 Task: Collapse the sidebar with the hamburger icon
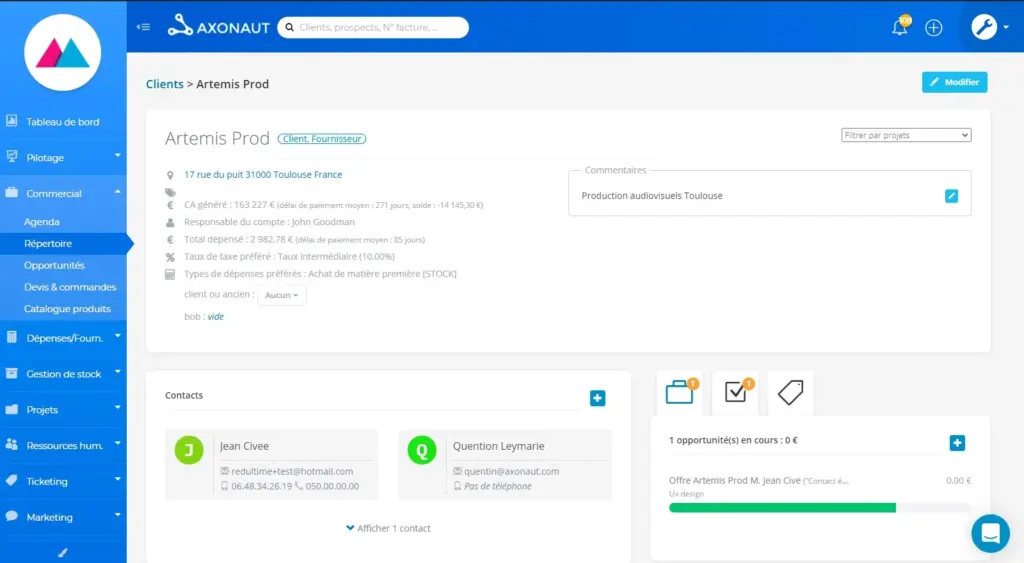coord(144,27)
